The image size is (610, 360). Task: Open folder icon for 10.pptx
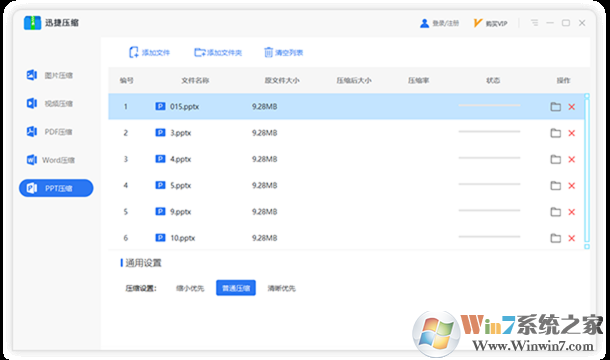pos(556,238)
